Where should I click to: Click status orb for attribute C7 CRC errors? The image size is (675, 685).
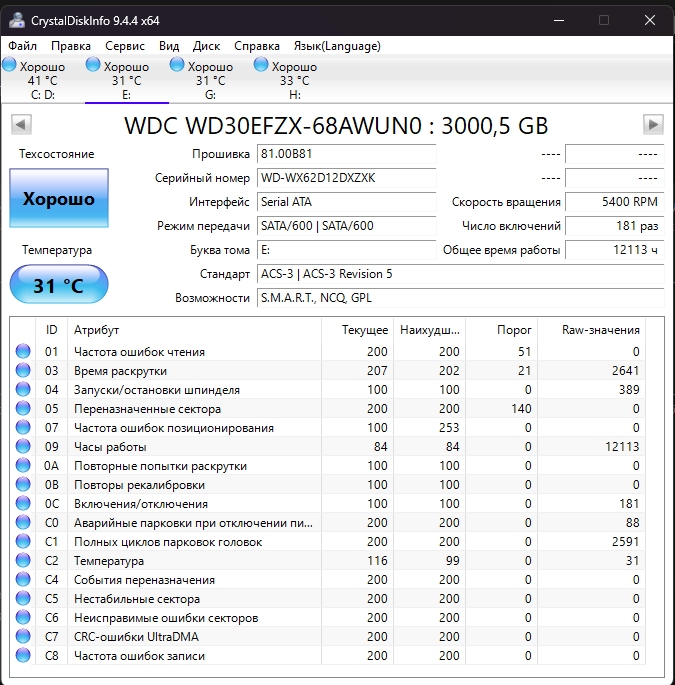pos(23,637)
